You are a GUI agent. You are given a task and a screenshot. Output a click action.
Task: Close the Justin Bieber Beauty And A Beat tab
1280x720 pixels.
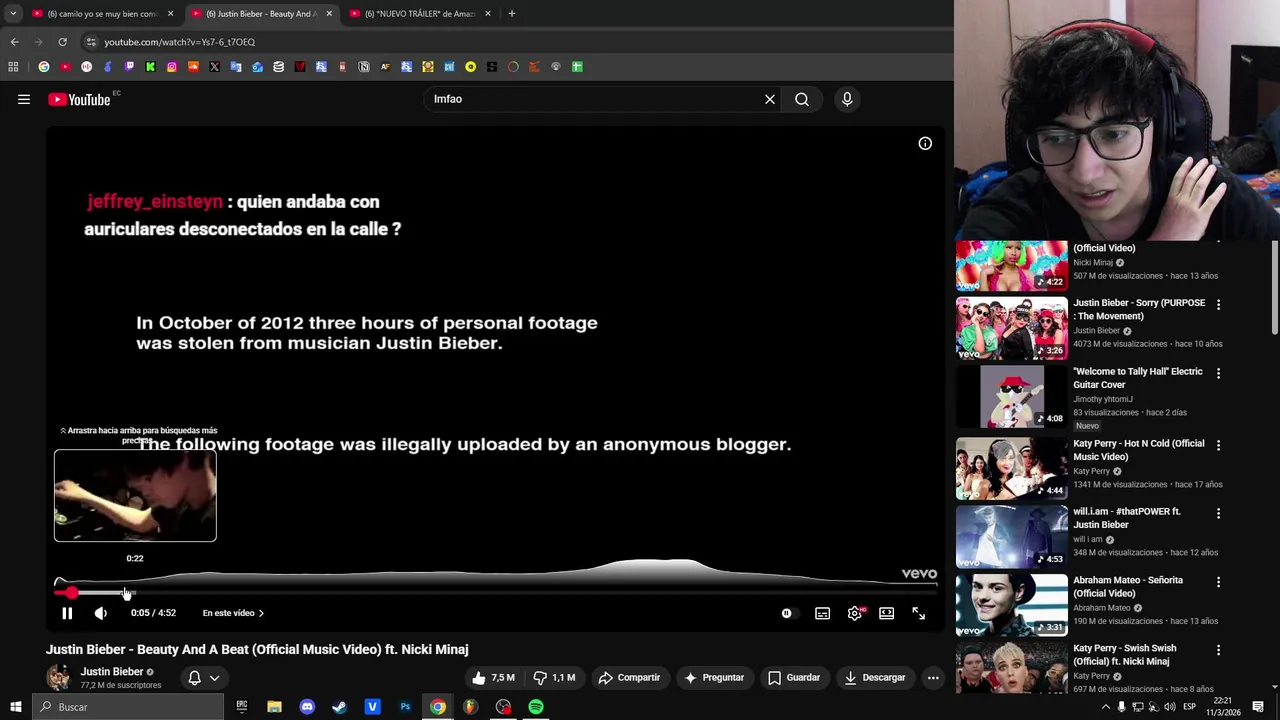[x=329, y=14]
